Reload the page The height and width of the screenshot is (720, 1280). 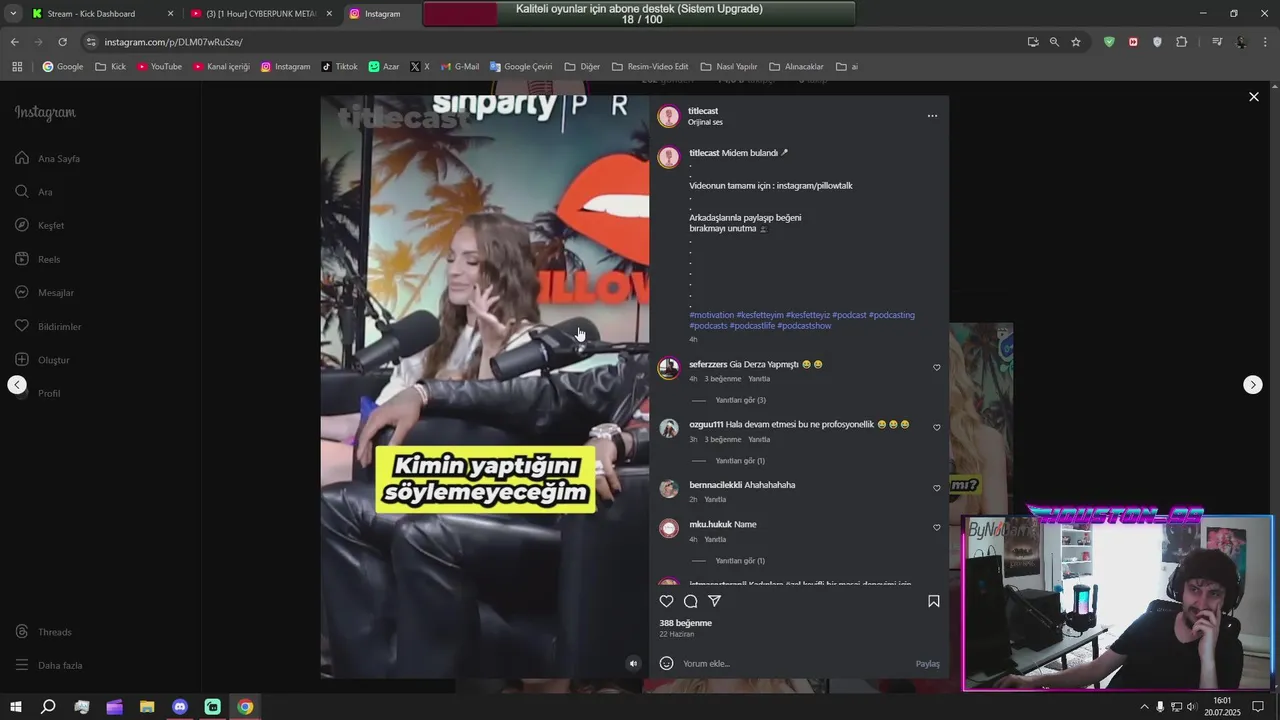tap(62, 42)
